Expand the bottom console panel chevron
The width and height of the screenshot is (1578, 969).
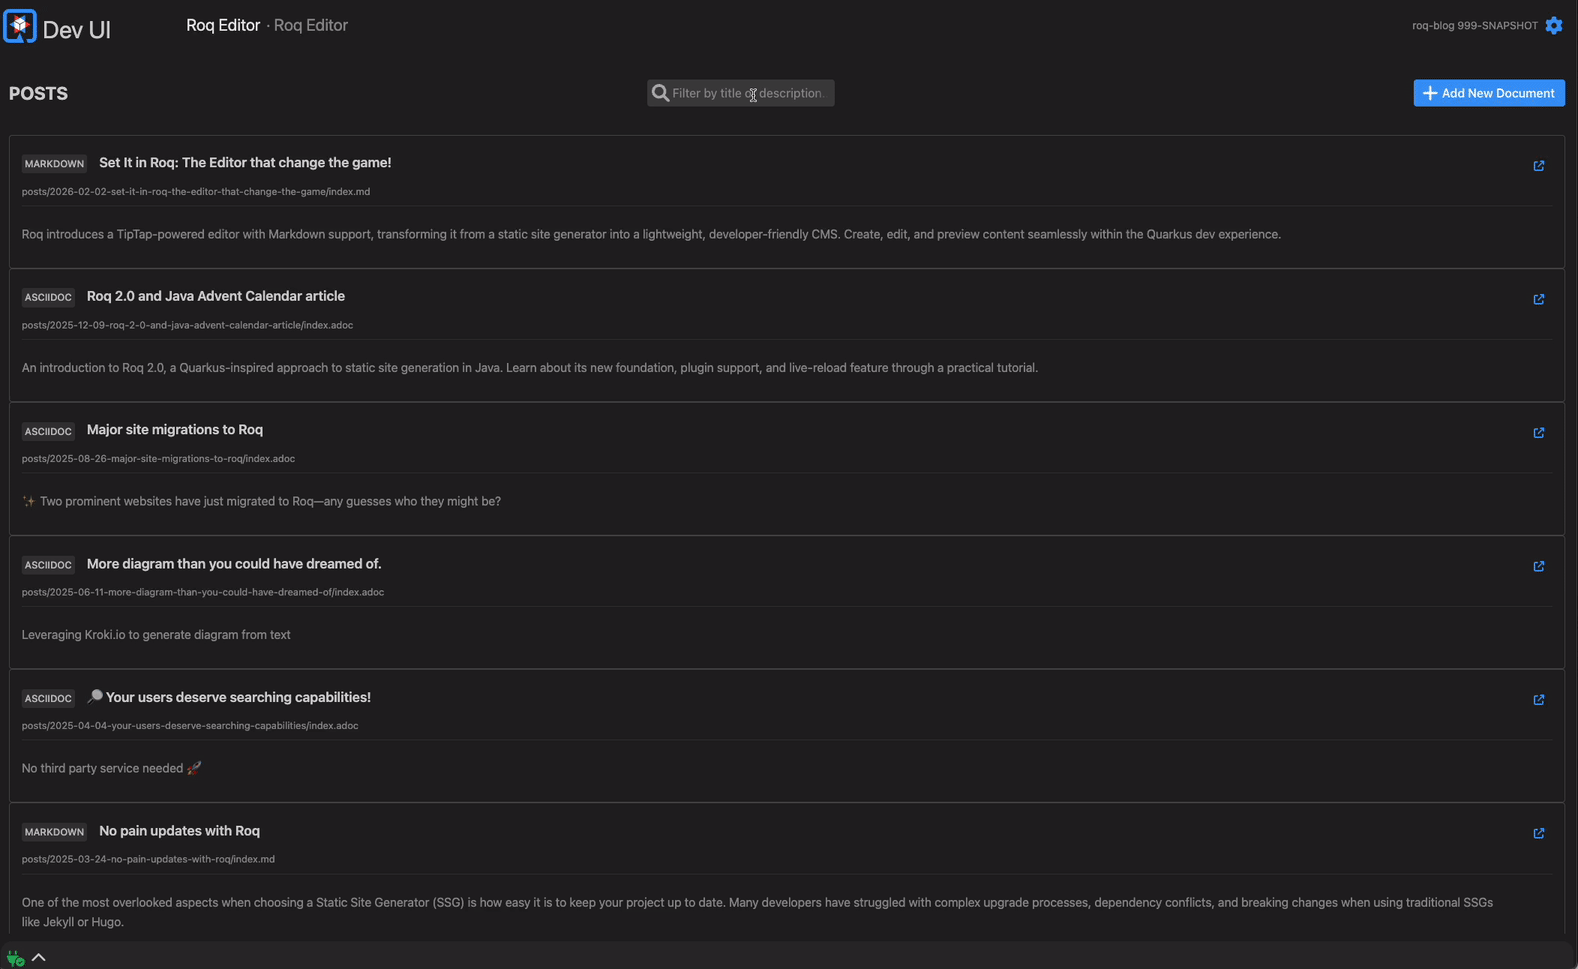pyautogui.click(x=39, y=957)
